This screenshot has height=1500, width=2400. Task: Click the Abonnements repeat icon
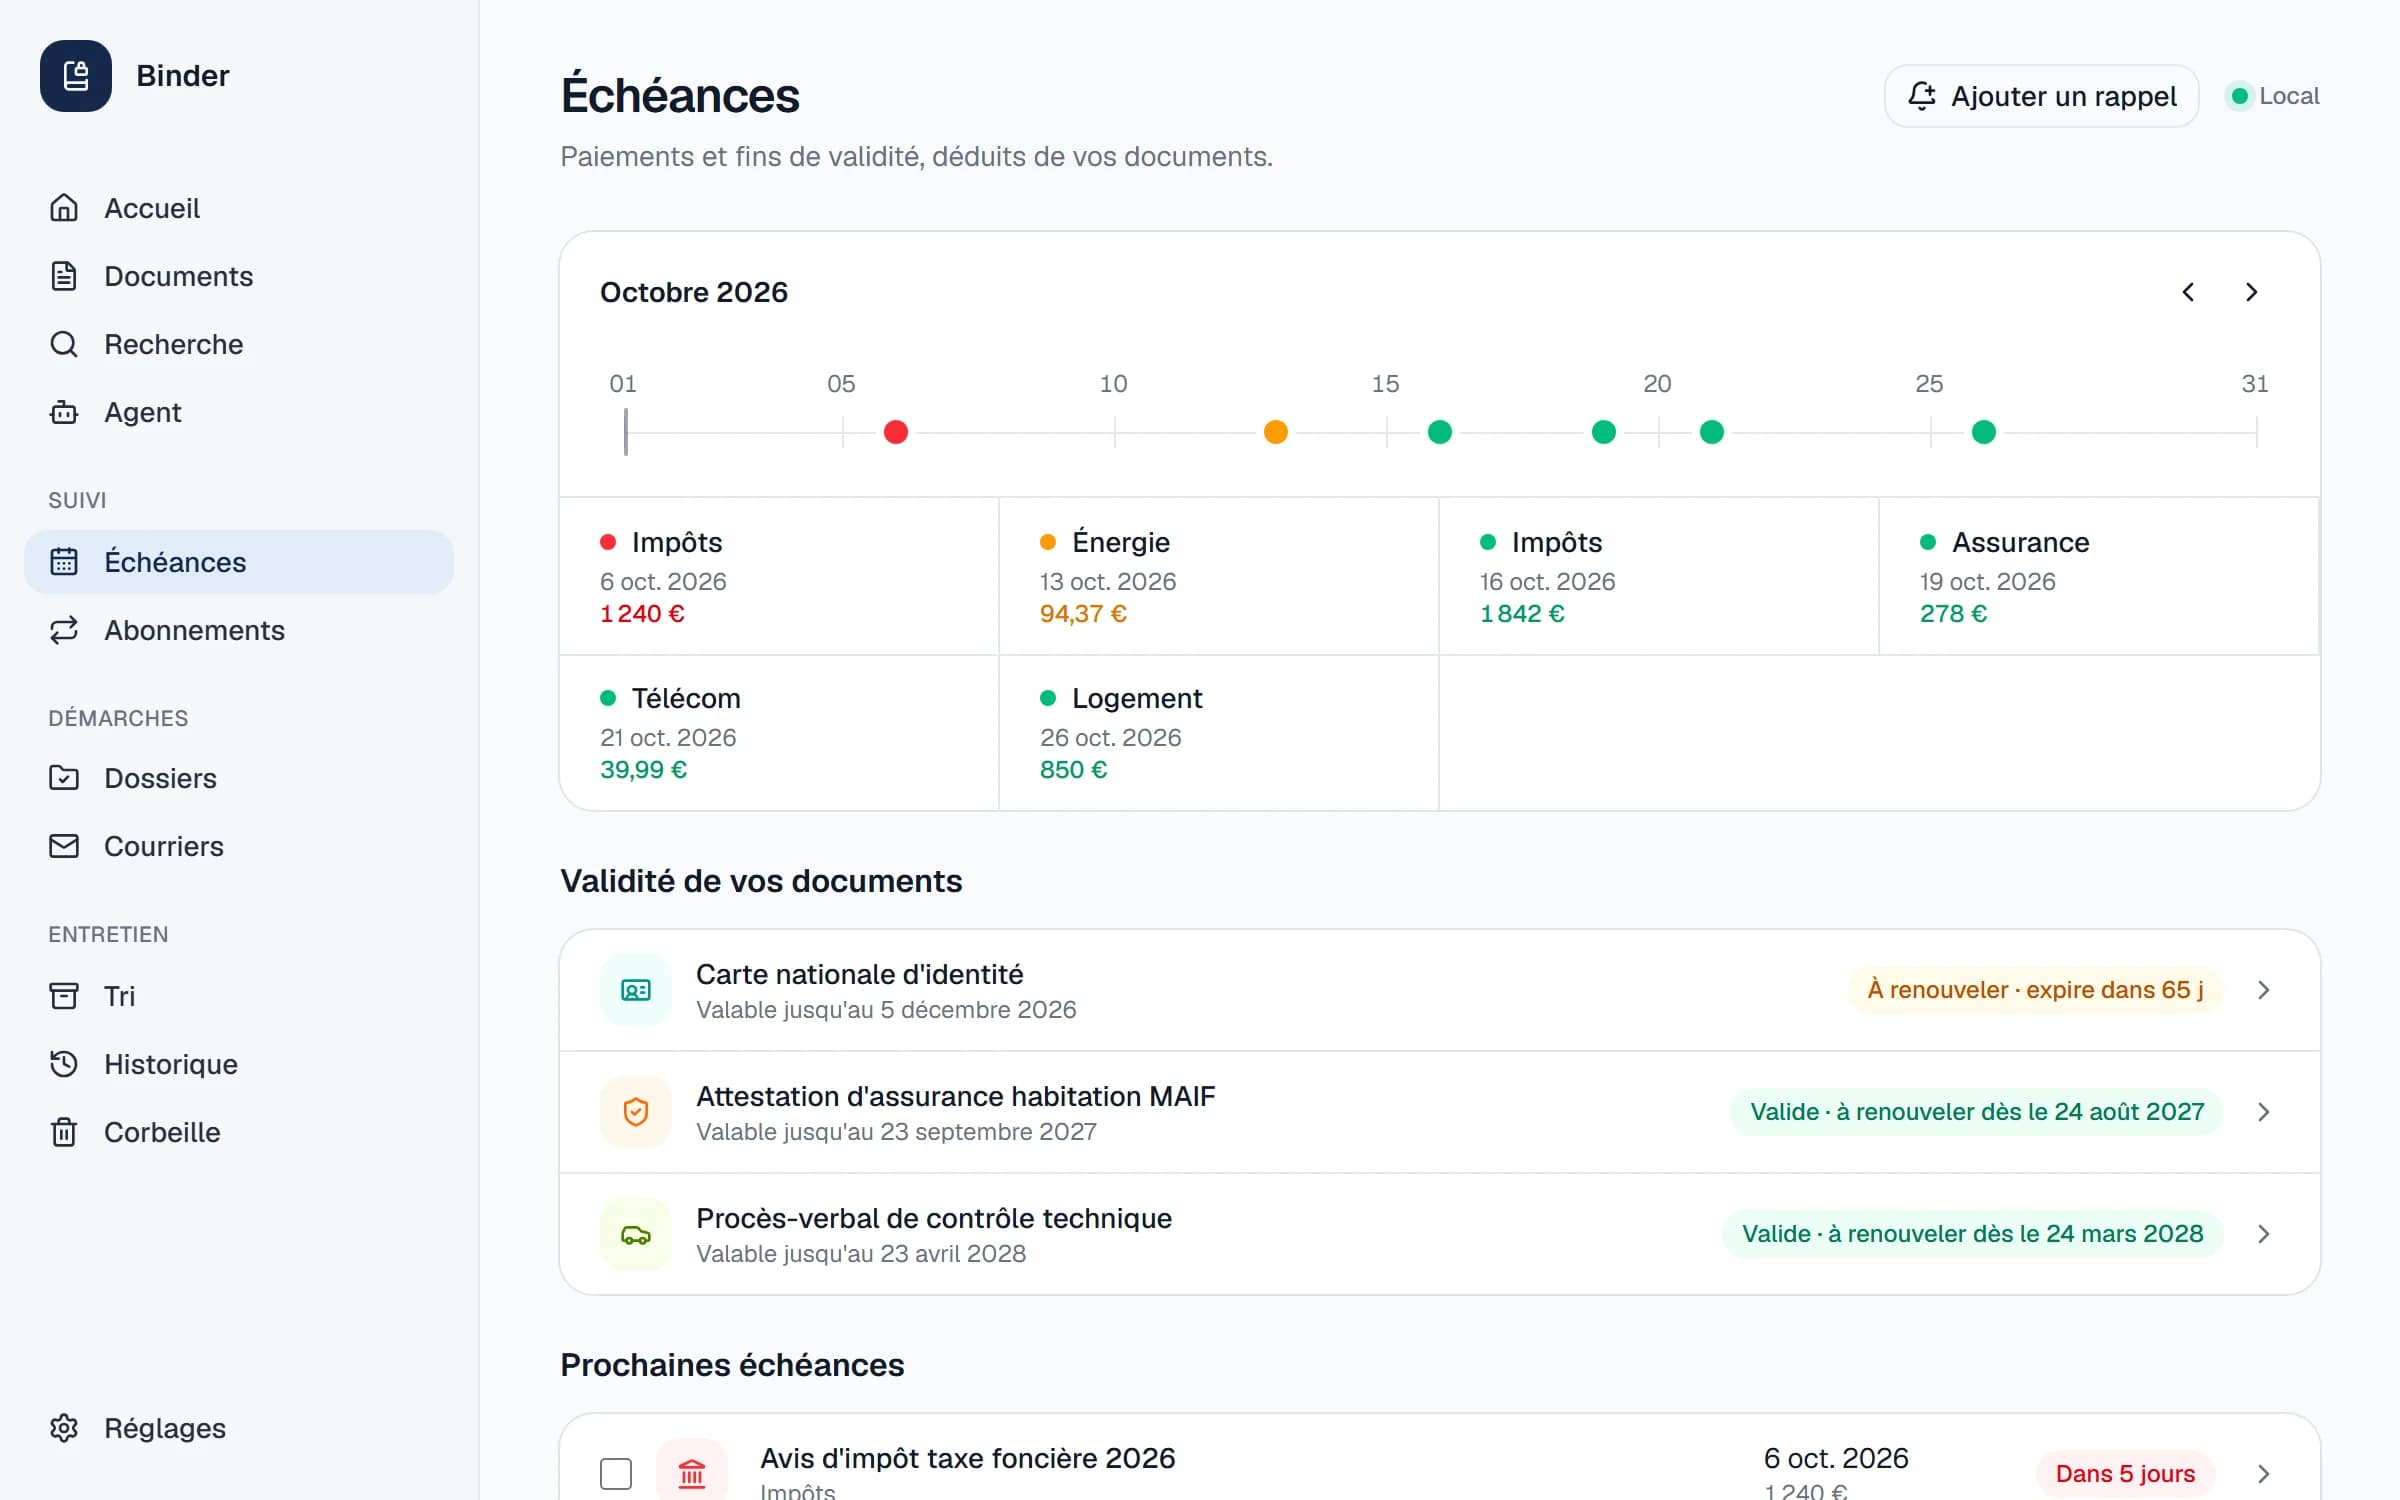(64, 630)
